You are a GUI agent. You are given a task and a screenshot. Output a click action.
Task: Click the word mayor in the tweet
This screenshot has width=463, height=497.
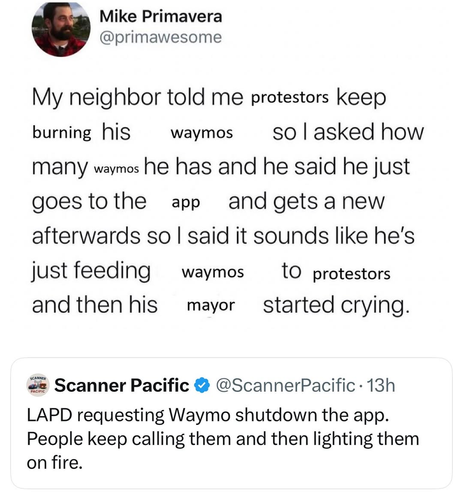pyautogui.click(x=211, y=306)
